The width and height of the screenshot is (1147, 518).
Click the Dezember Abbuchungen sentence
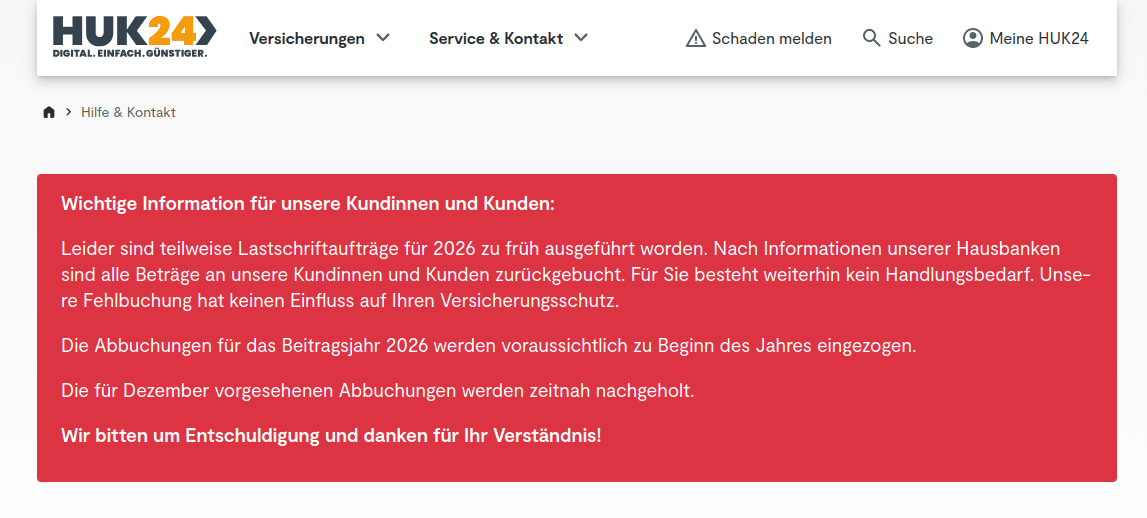(x=377, y=391)
